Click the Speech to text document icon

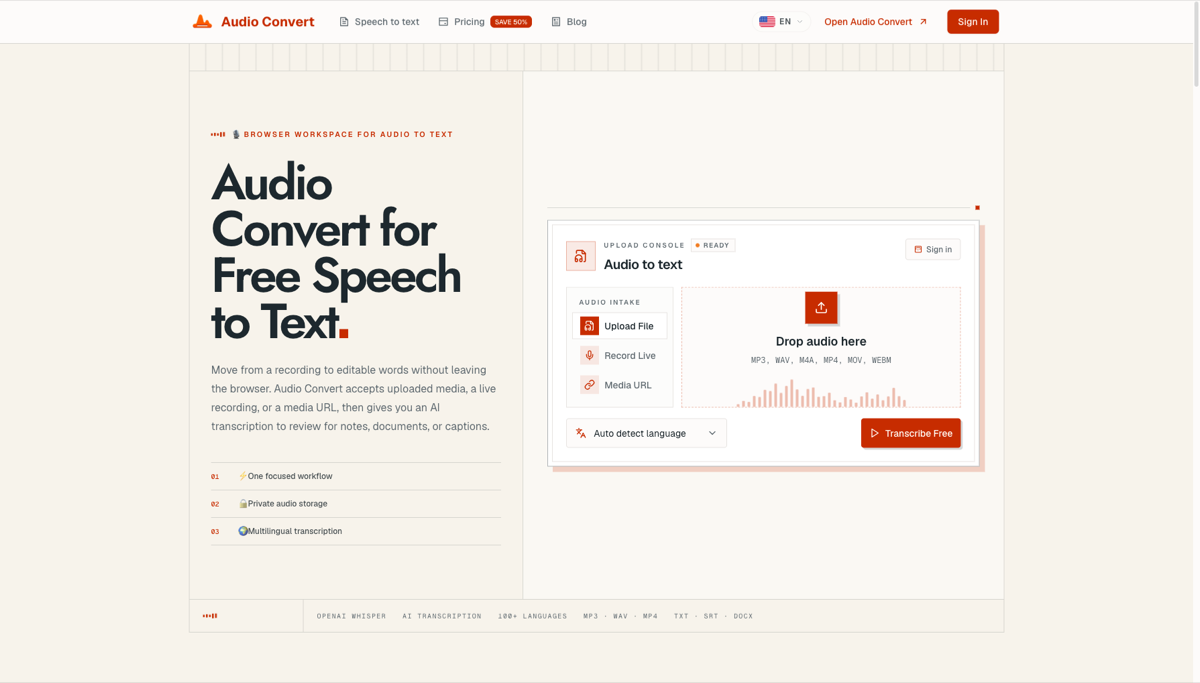344,21
